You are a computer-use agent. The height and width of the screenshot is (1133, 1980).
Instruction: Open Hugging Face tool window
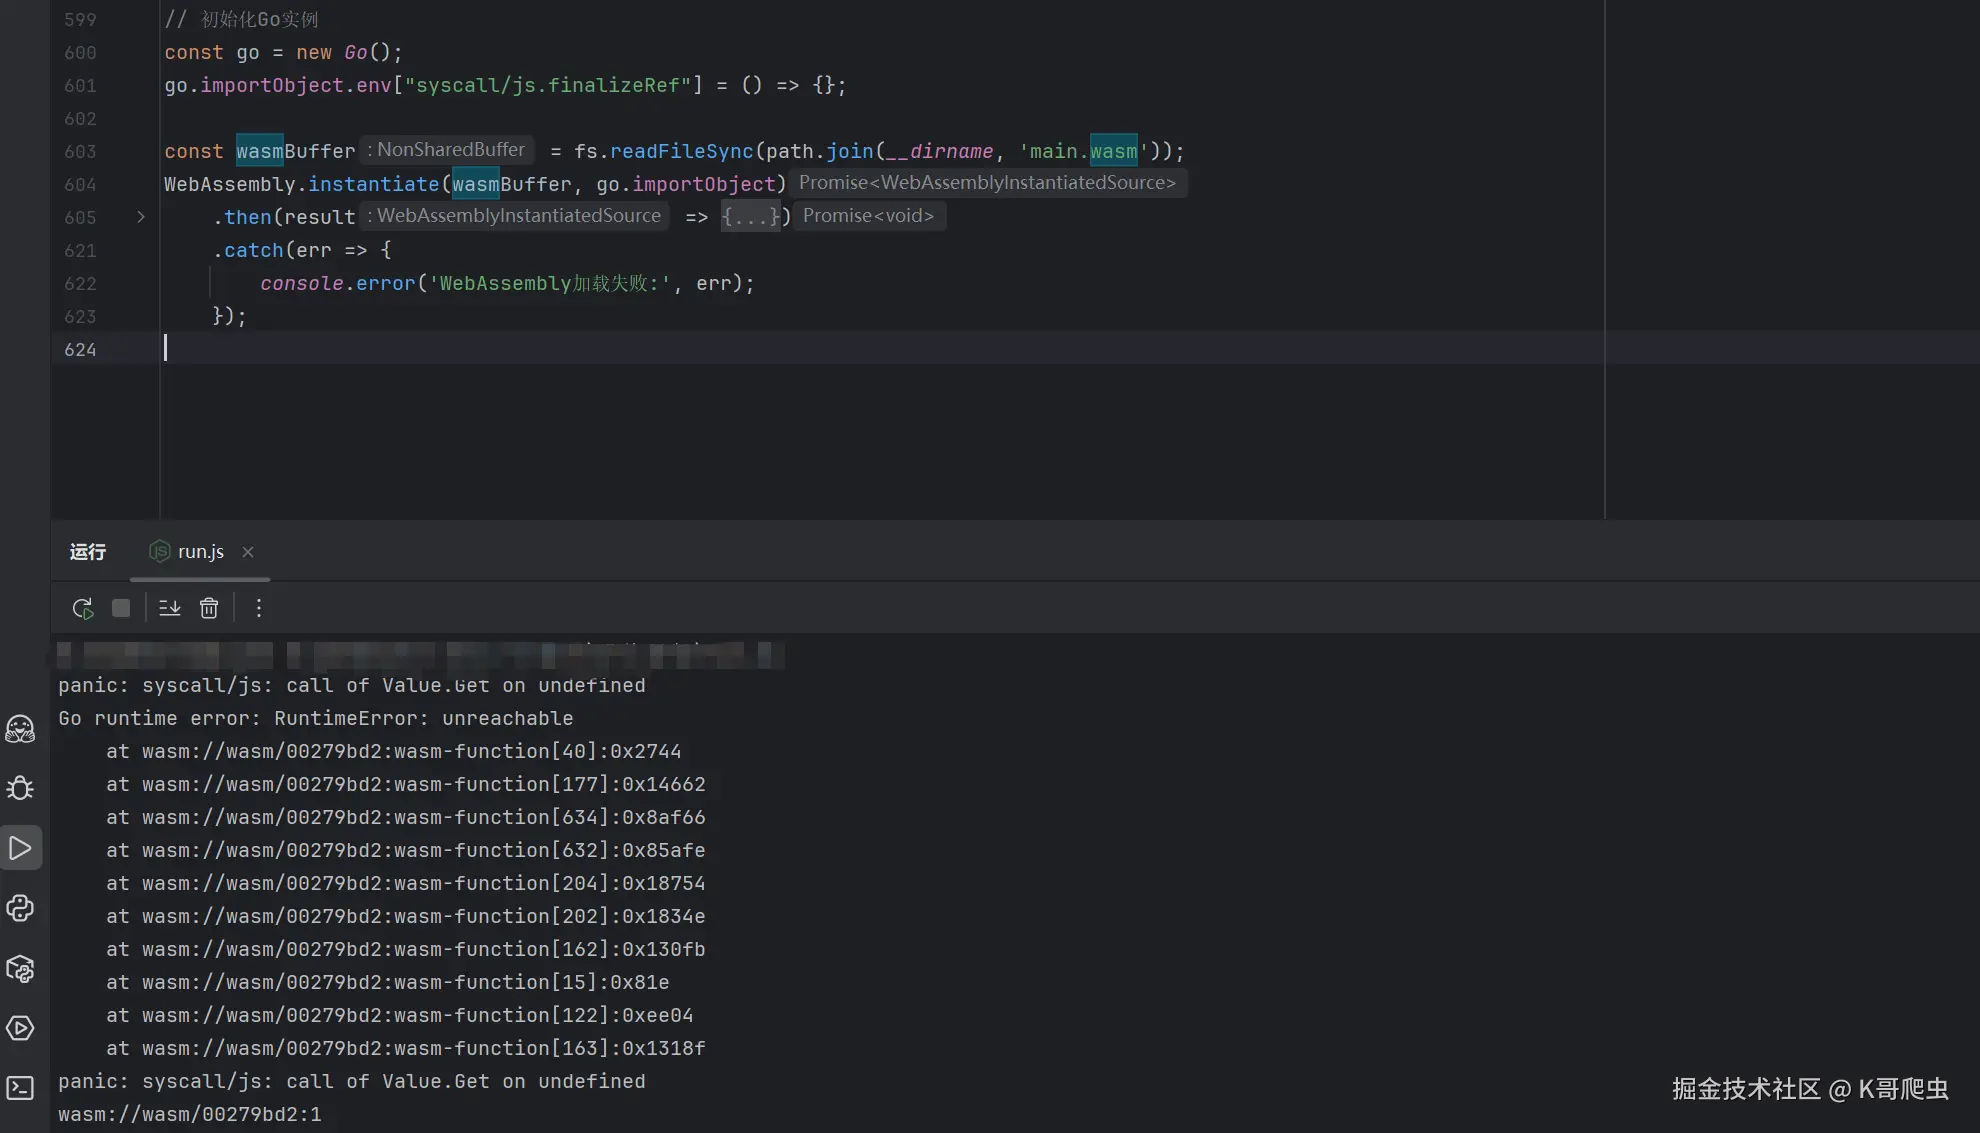tap(20, 729)
